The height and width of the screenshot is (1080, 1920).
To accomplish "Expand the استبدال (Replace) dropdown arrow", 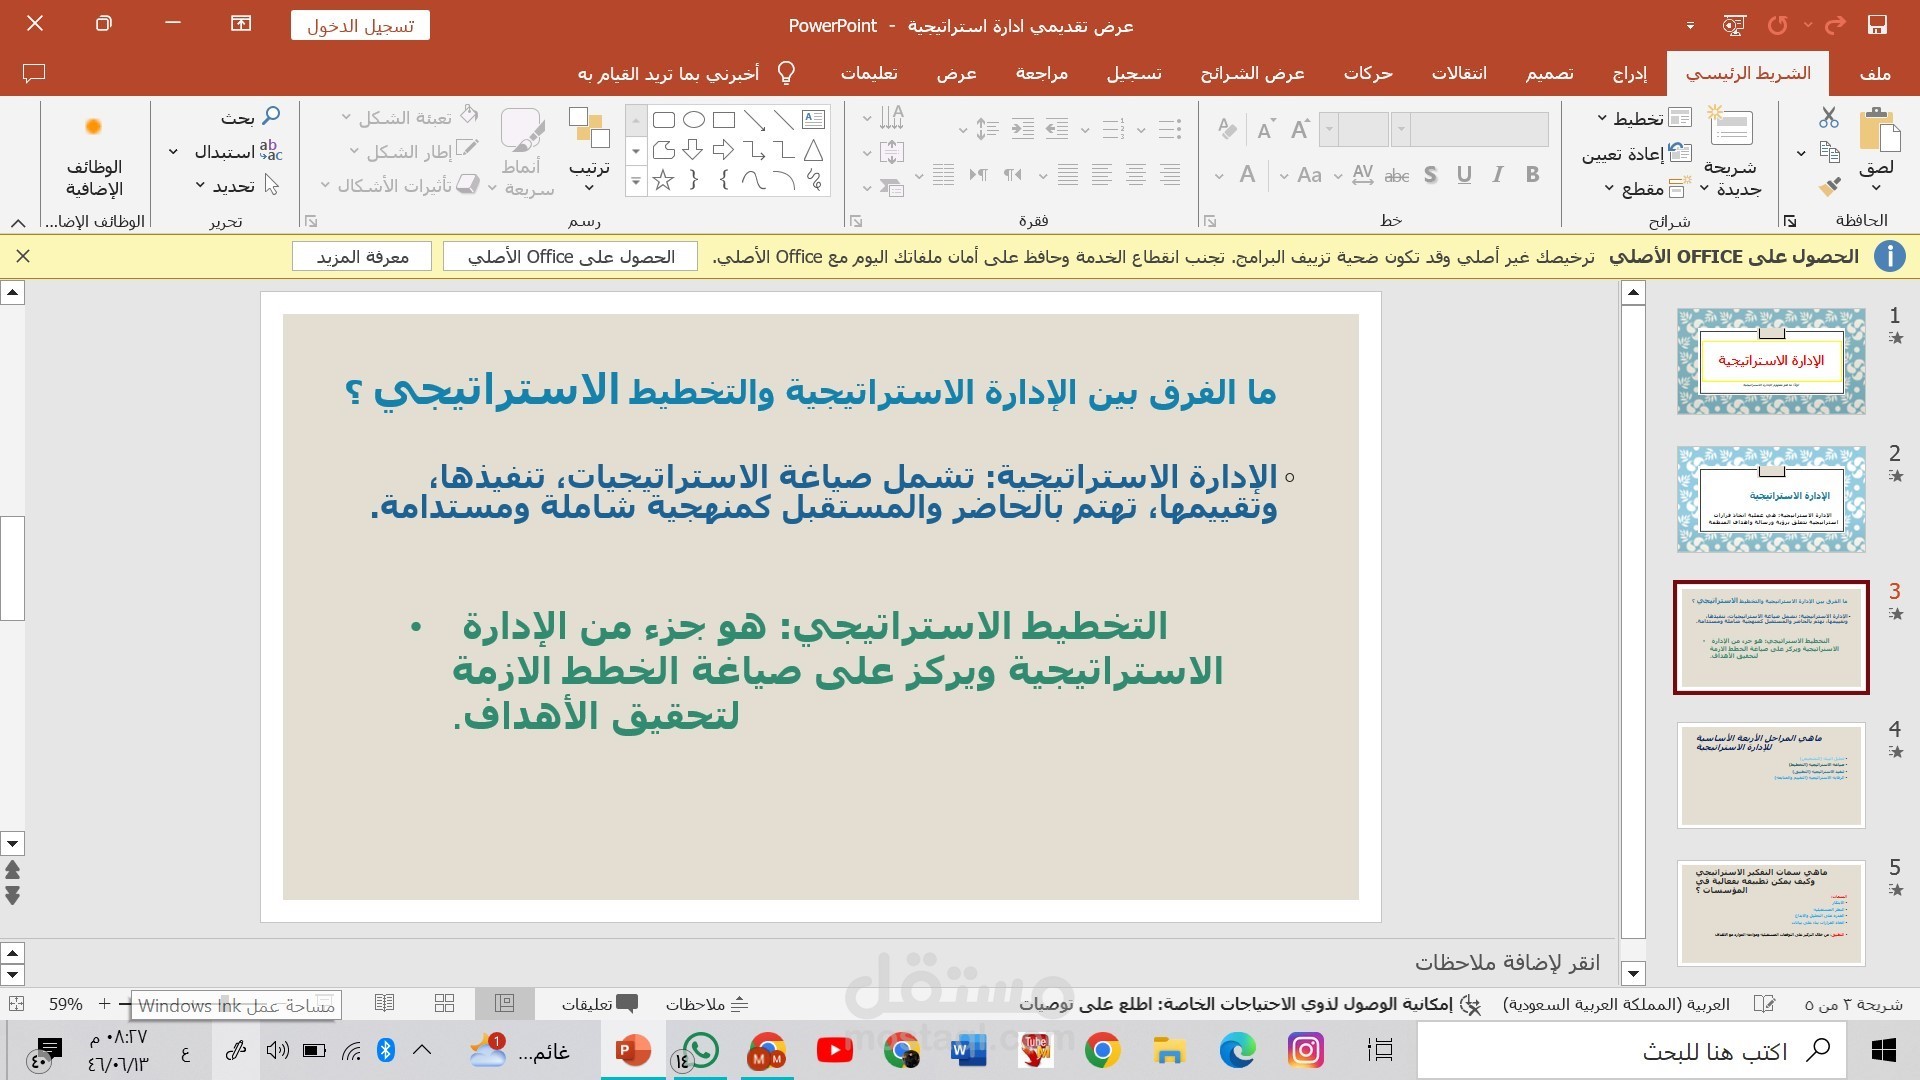I will (x=173, y=152).
